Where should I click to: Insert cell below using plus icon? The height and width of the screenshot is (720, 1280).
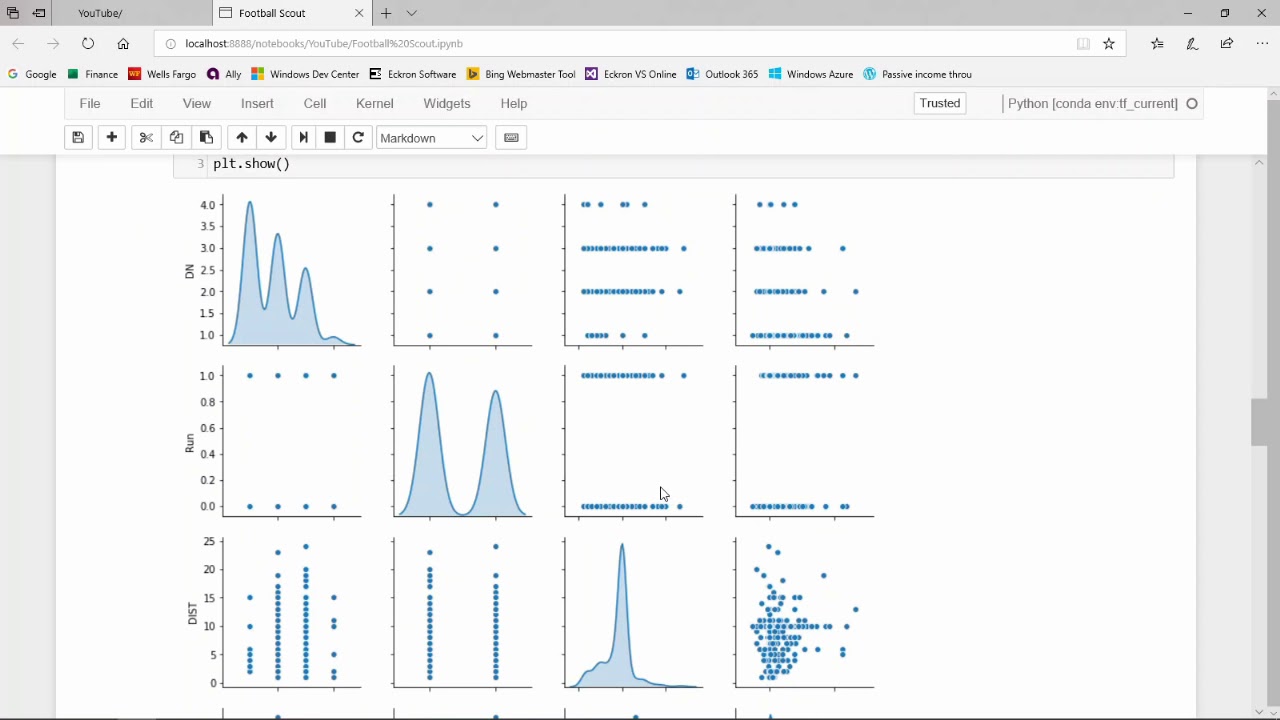tap(112, 138)
